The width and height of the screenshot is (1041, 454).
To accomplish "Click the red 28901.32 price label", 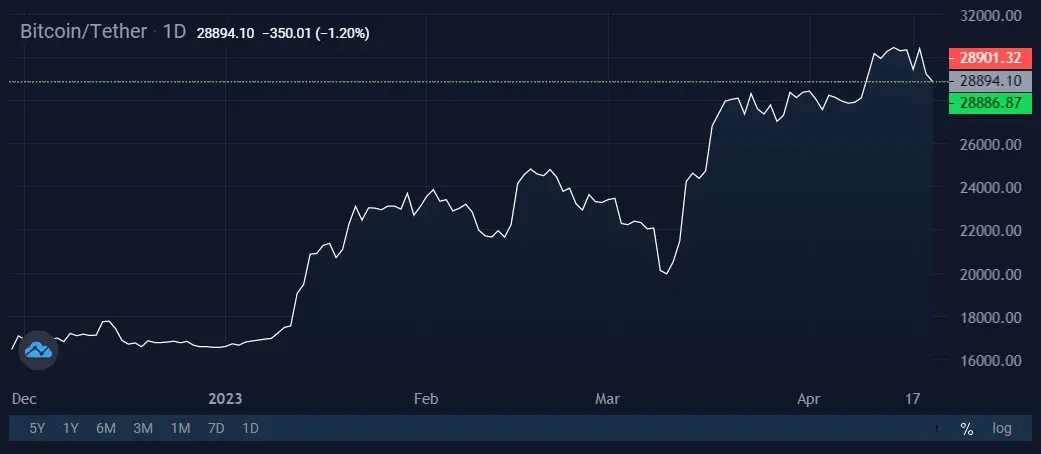I will coord(990,58).
